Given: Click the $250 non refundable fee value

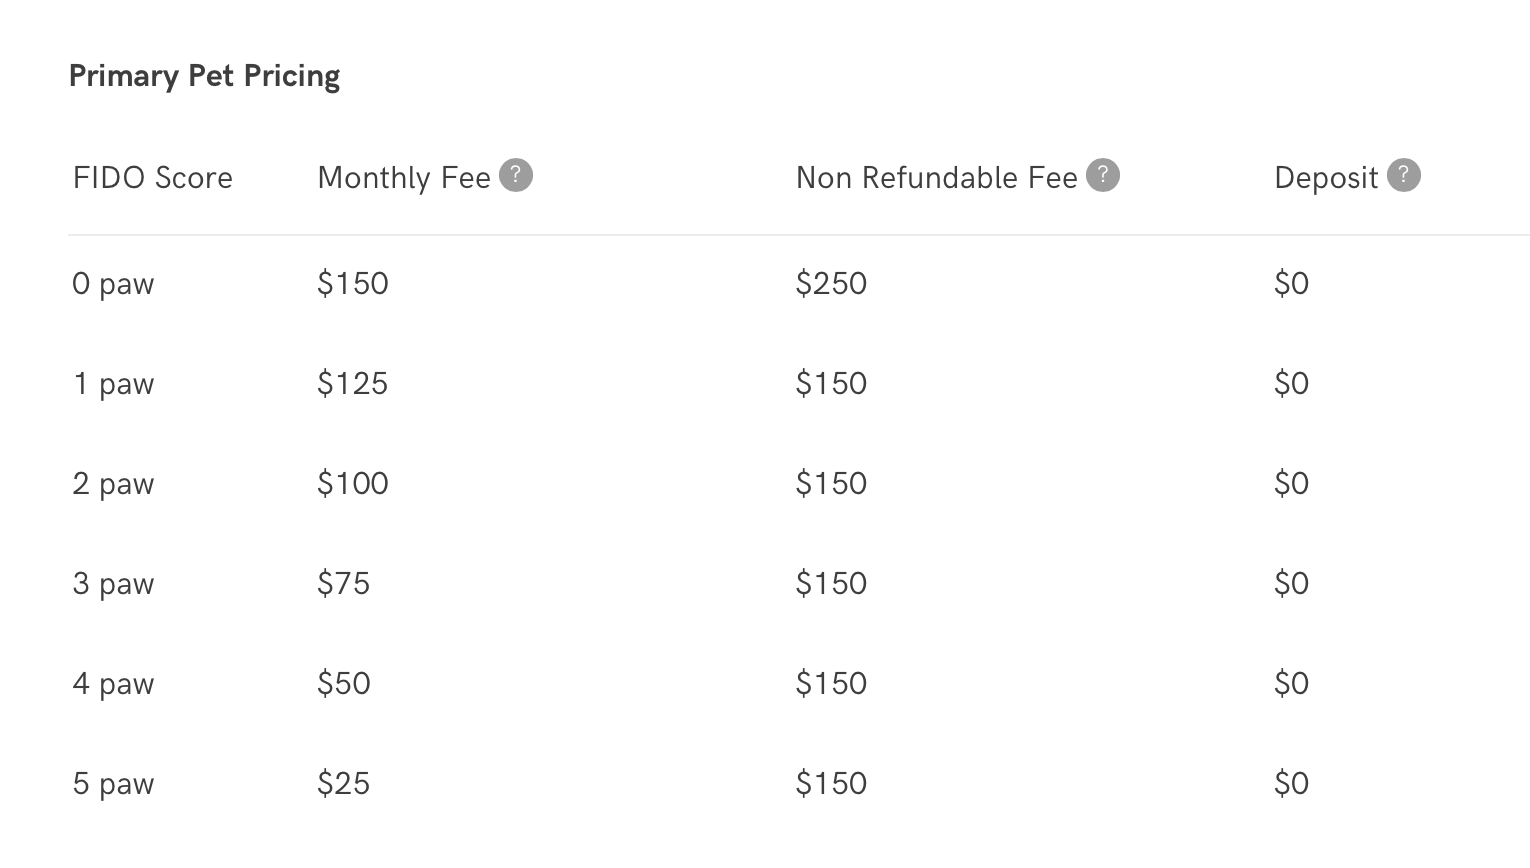Looking at the screenshot, I should 831,284.
